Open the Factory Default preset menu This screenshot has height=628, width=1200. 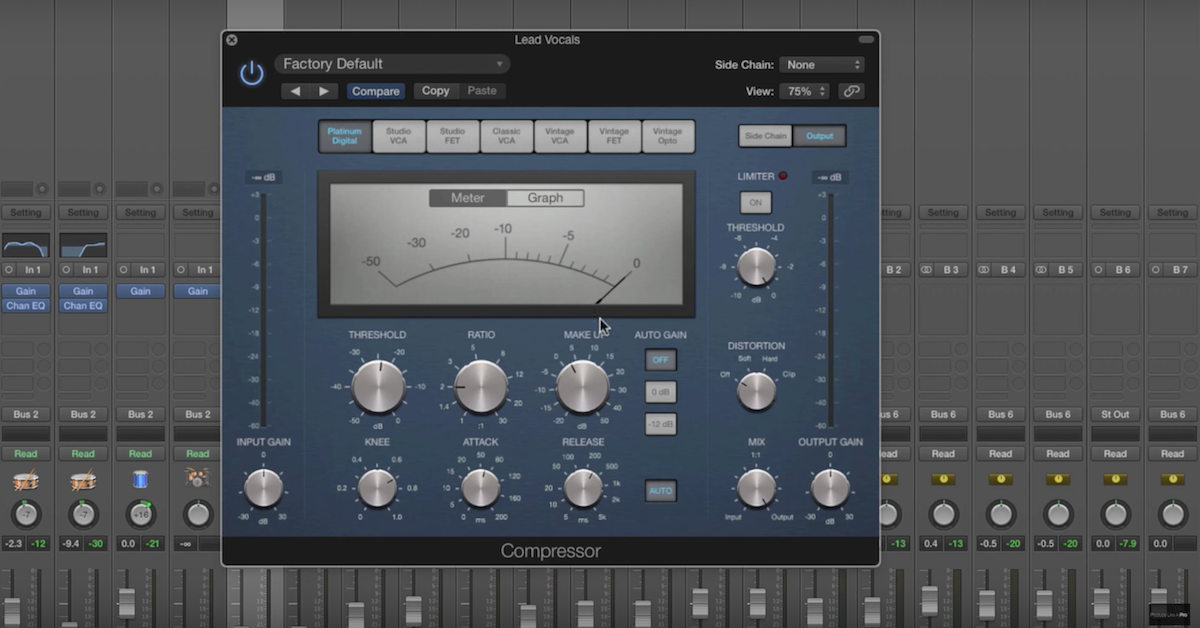(x=392, y=64)
